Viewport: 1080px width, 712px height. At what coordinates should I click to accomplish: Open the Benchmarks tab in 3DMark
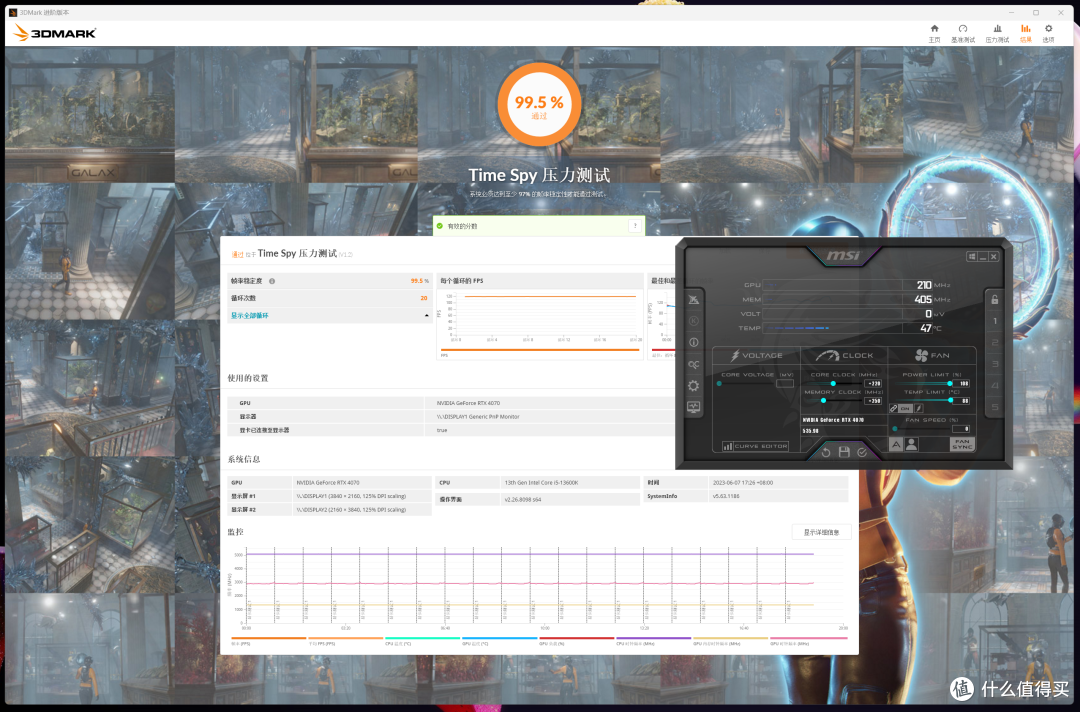click(963, 33)
